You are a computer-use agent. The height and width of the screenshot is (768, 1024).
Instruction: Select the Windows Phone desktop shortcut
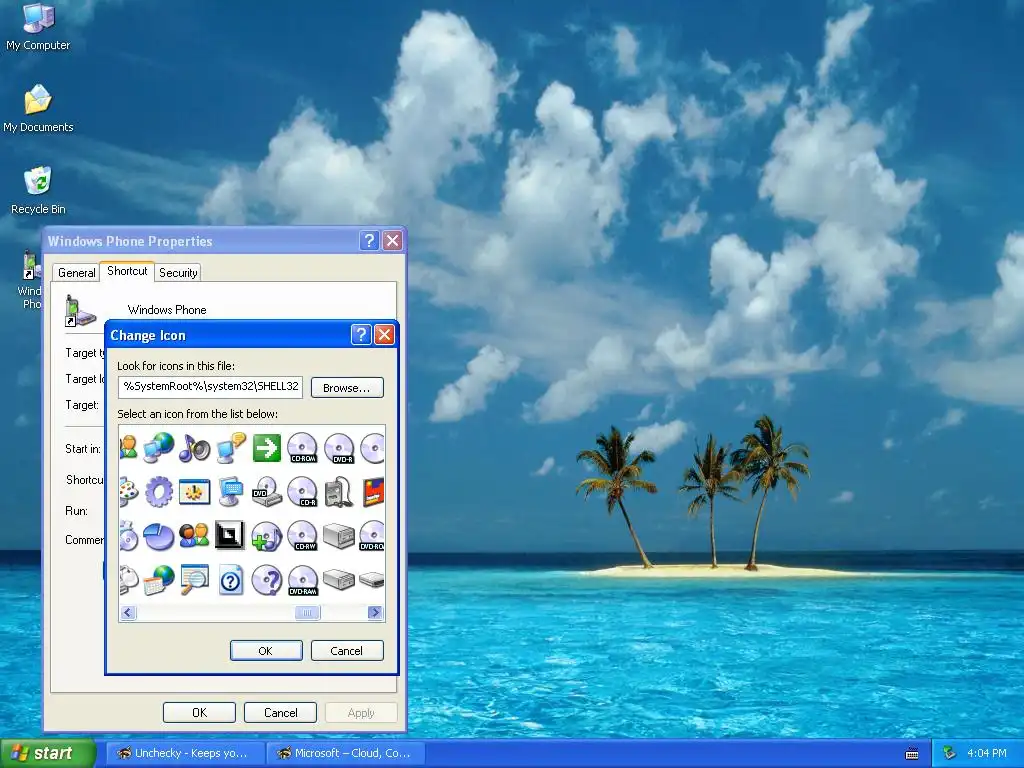pyautogui.click(x=30, y=281)
